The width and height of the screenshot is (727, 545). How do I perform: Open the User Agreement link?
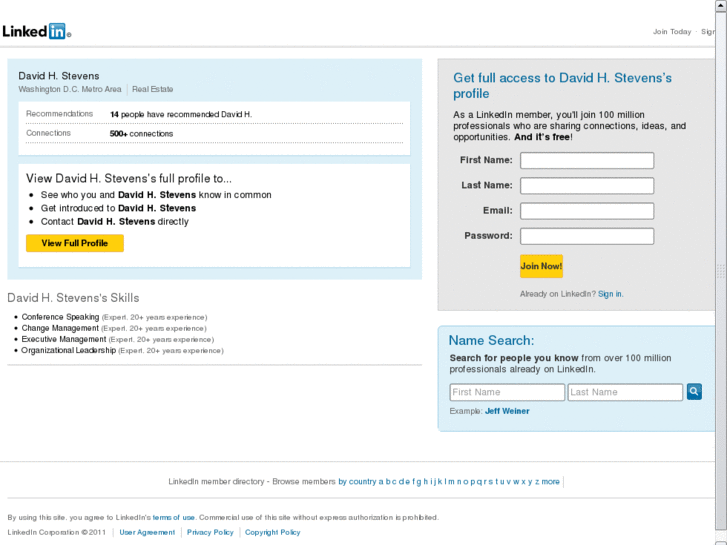tap(147, 532)
